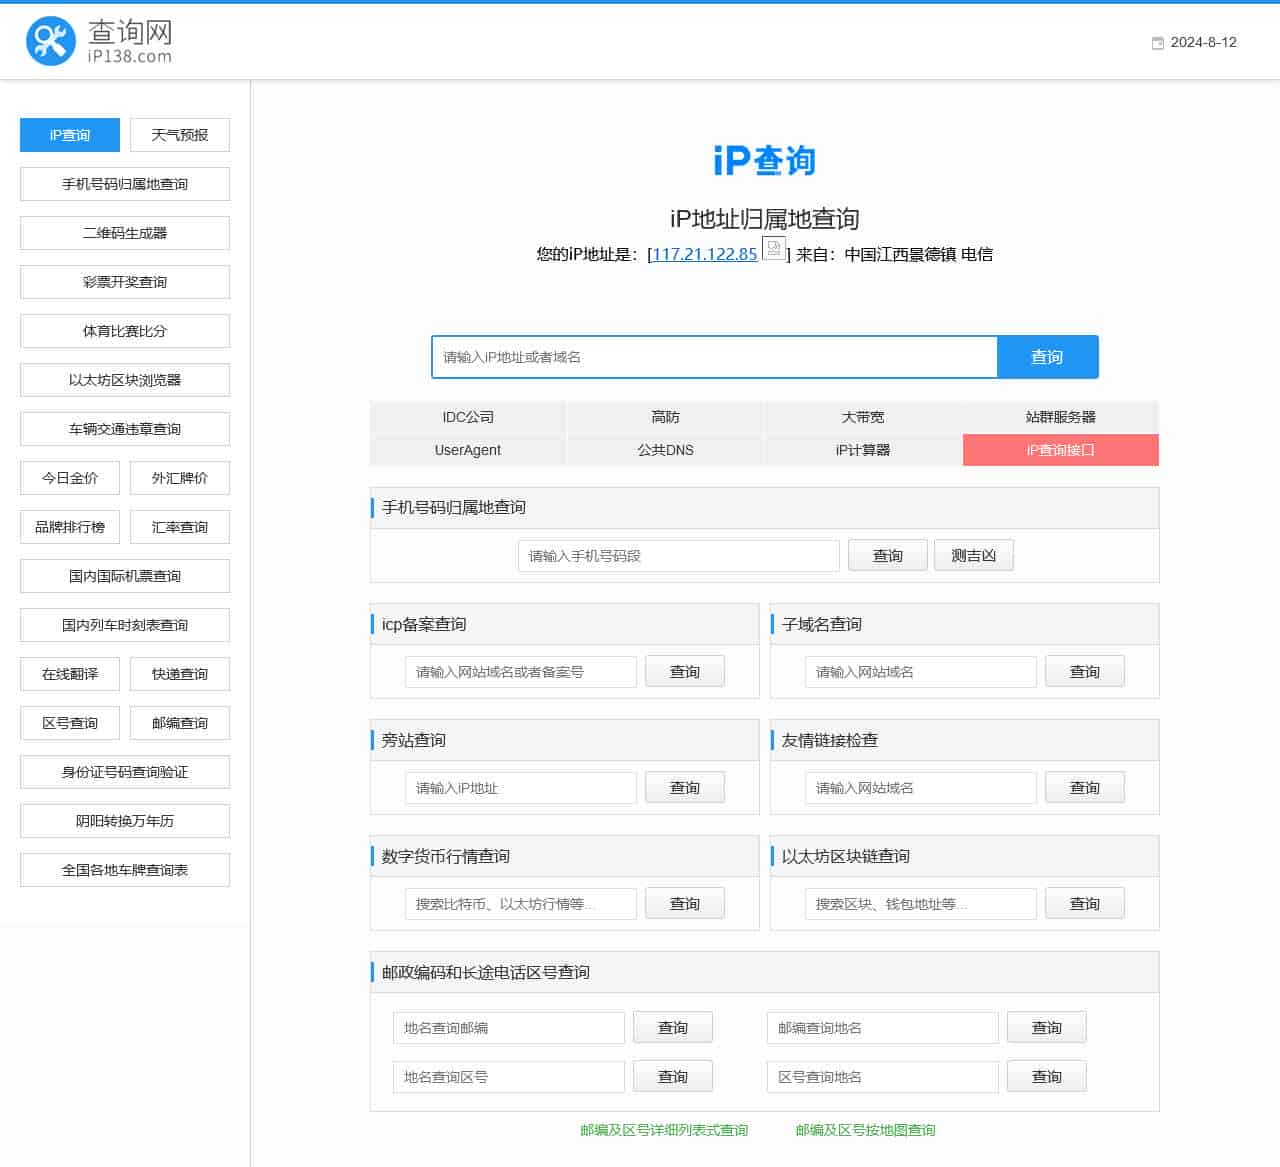Click 查询 button under 数字货币行情查询
This screenshot has width=1280, height=1167.
click(x=685, y=904)
